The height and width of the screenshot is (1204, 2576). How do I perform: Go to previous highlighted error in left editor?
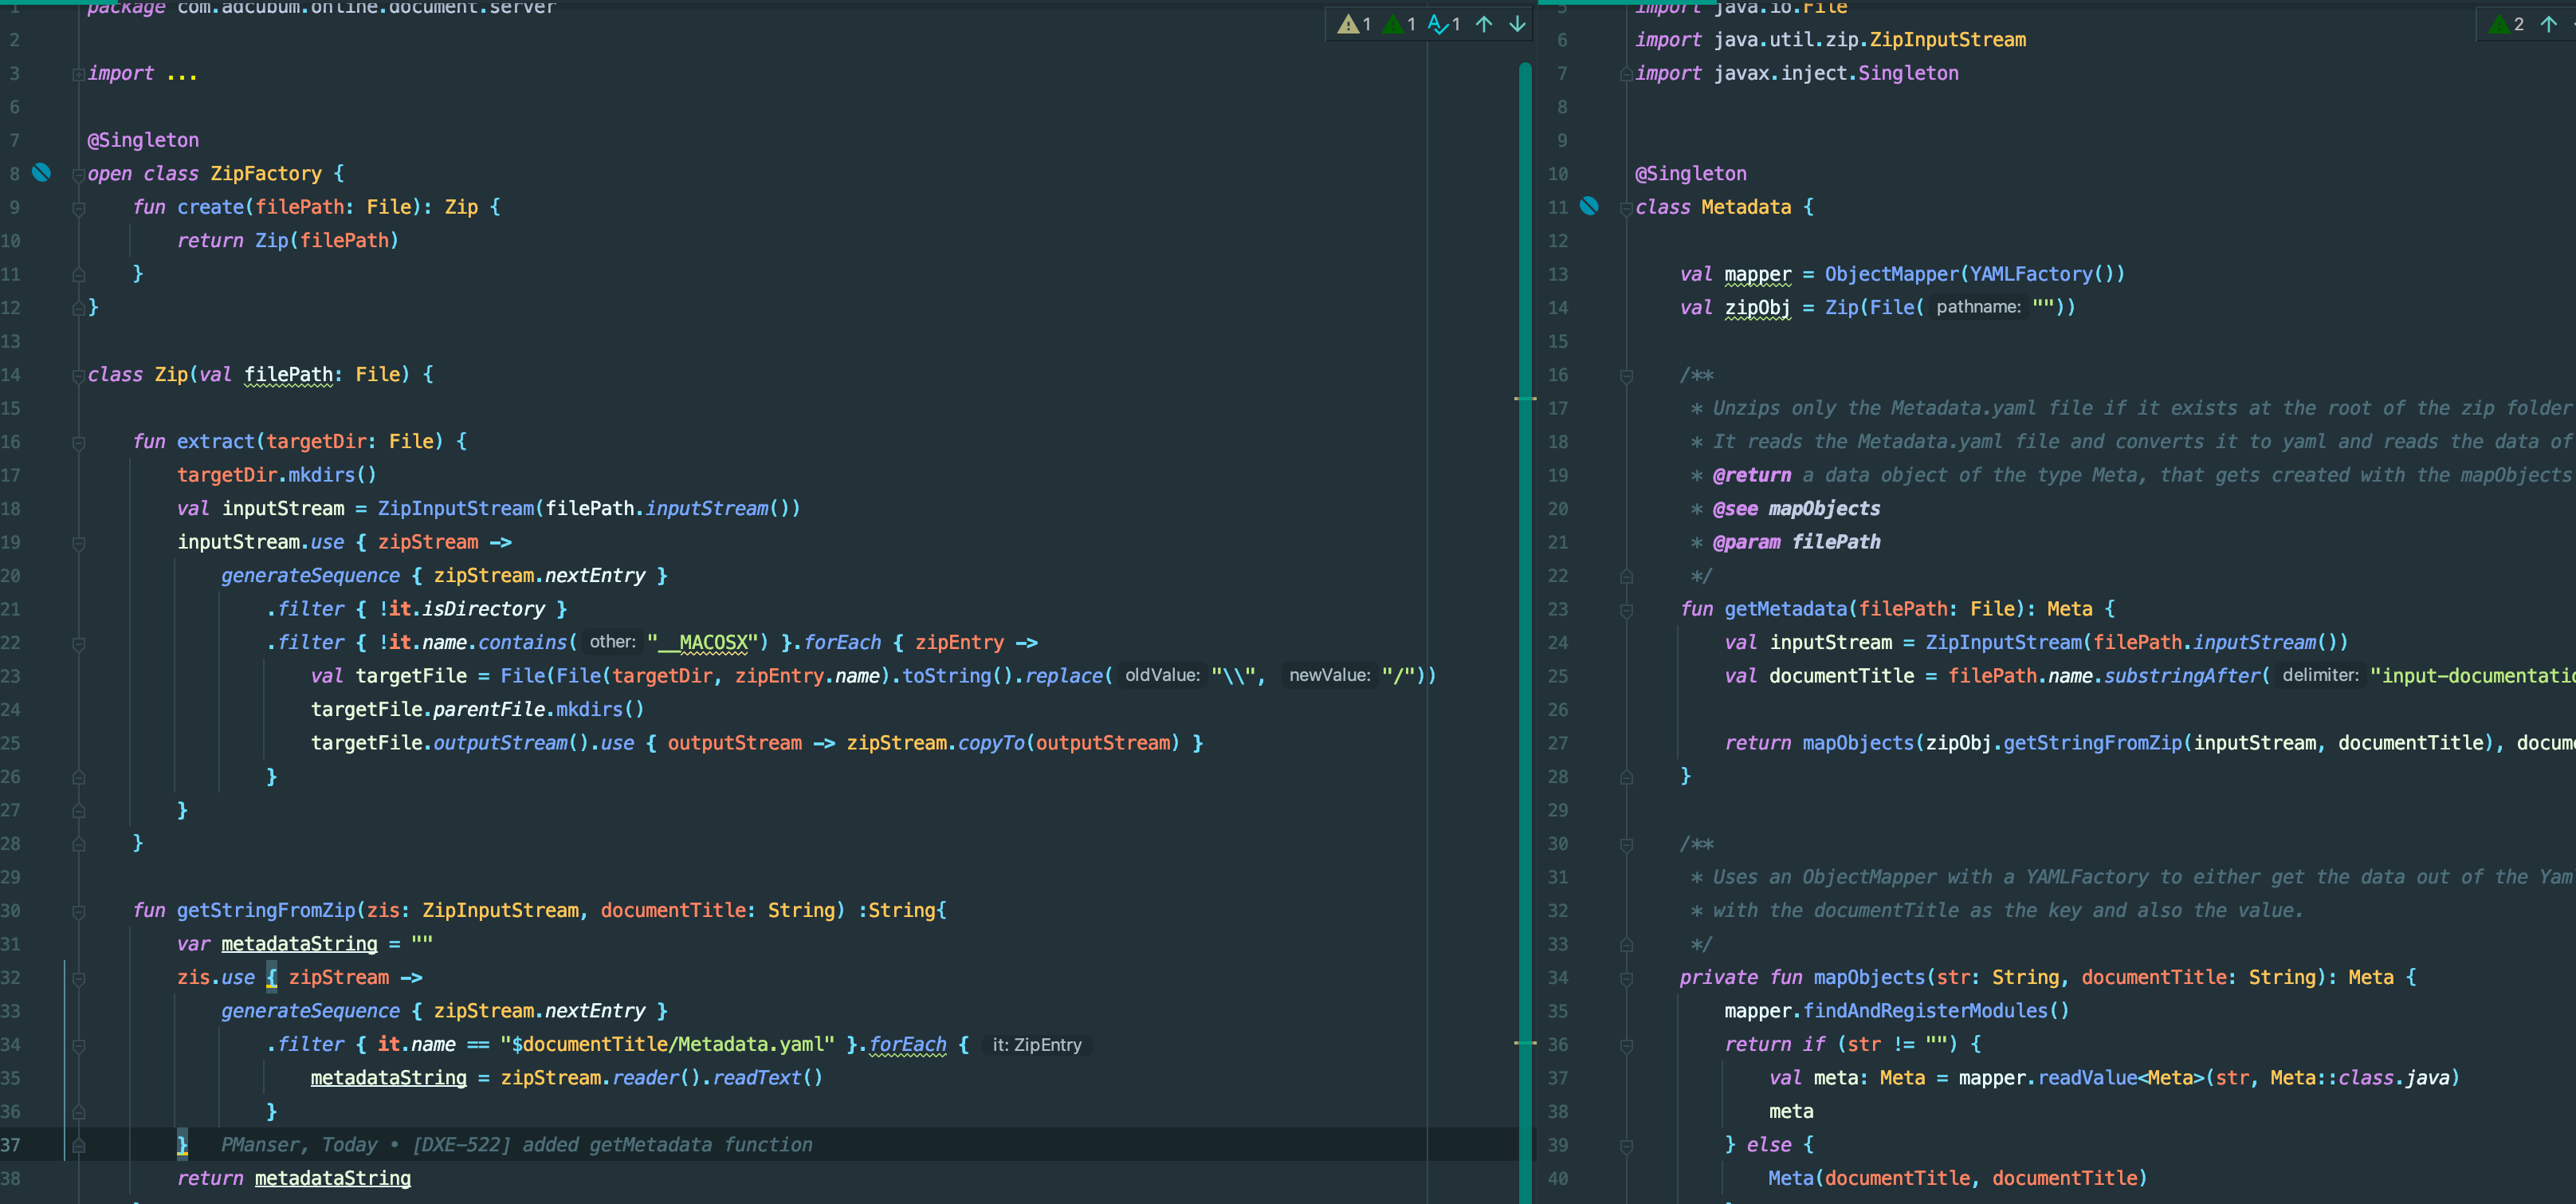tap(1484, 24)
